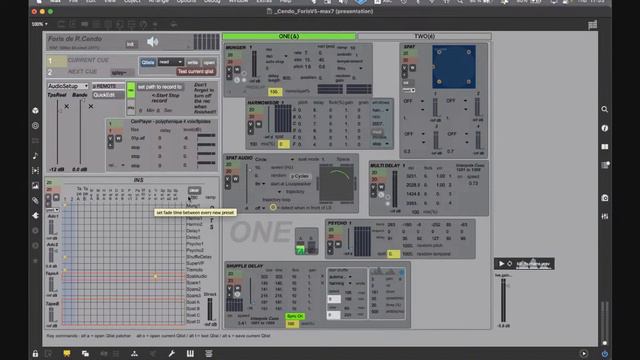The image size is (640, 360).
Task: Toggle the yellow circle 'detect when in front of LS'
Action: (273, 207)
